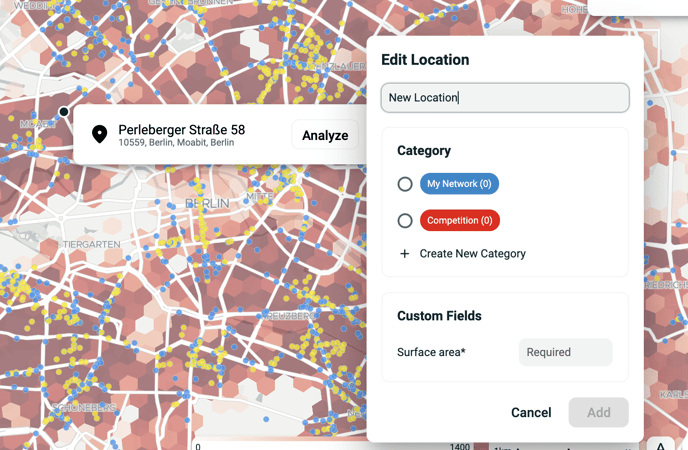
Task: Click the Perleberger Straße 58 address text
Action: [x=182, y=130]
